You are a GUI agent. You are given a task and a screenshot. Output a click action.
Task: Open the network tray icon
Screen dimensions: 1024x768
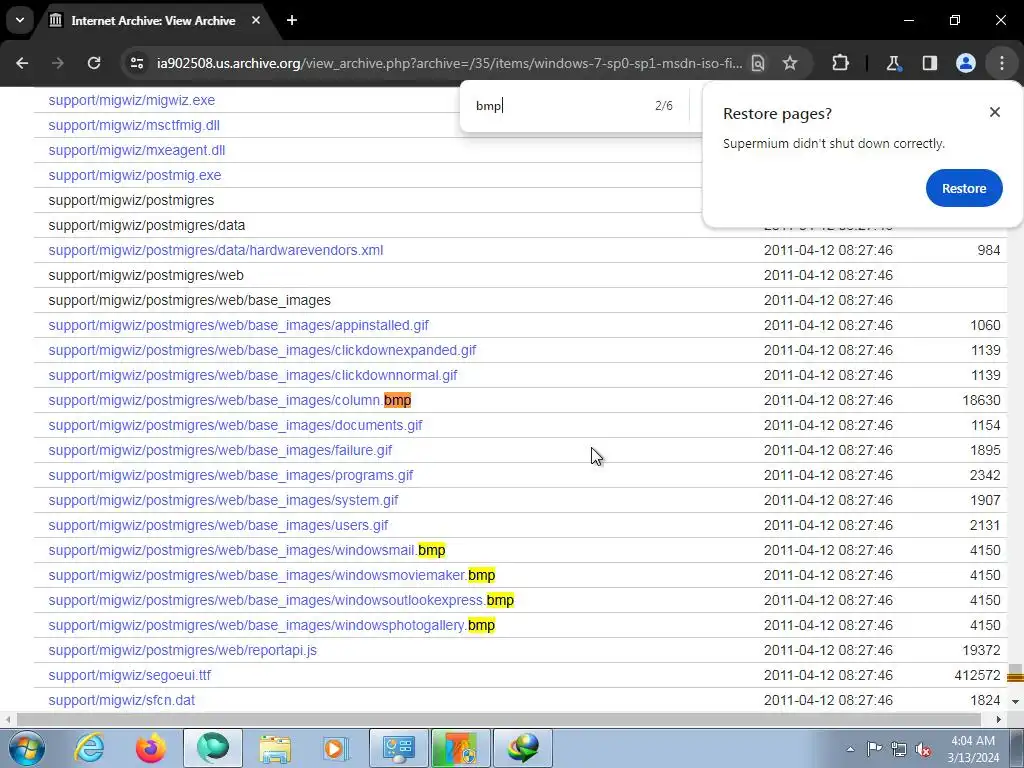pyautogui.click(x=899, y=749)
